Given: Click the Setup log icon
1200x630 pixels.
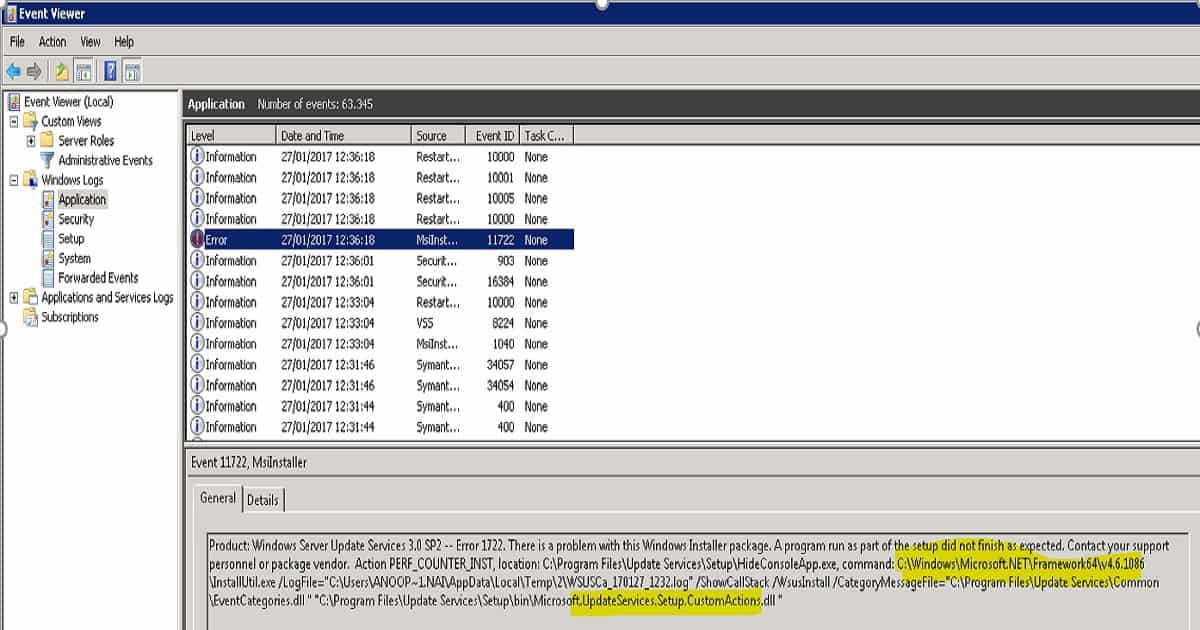Looking at the screenshot, I should pos(49,239).
